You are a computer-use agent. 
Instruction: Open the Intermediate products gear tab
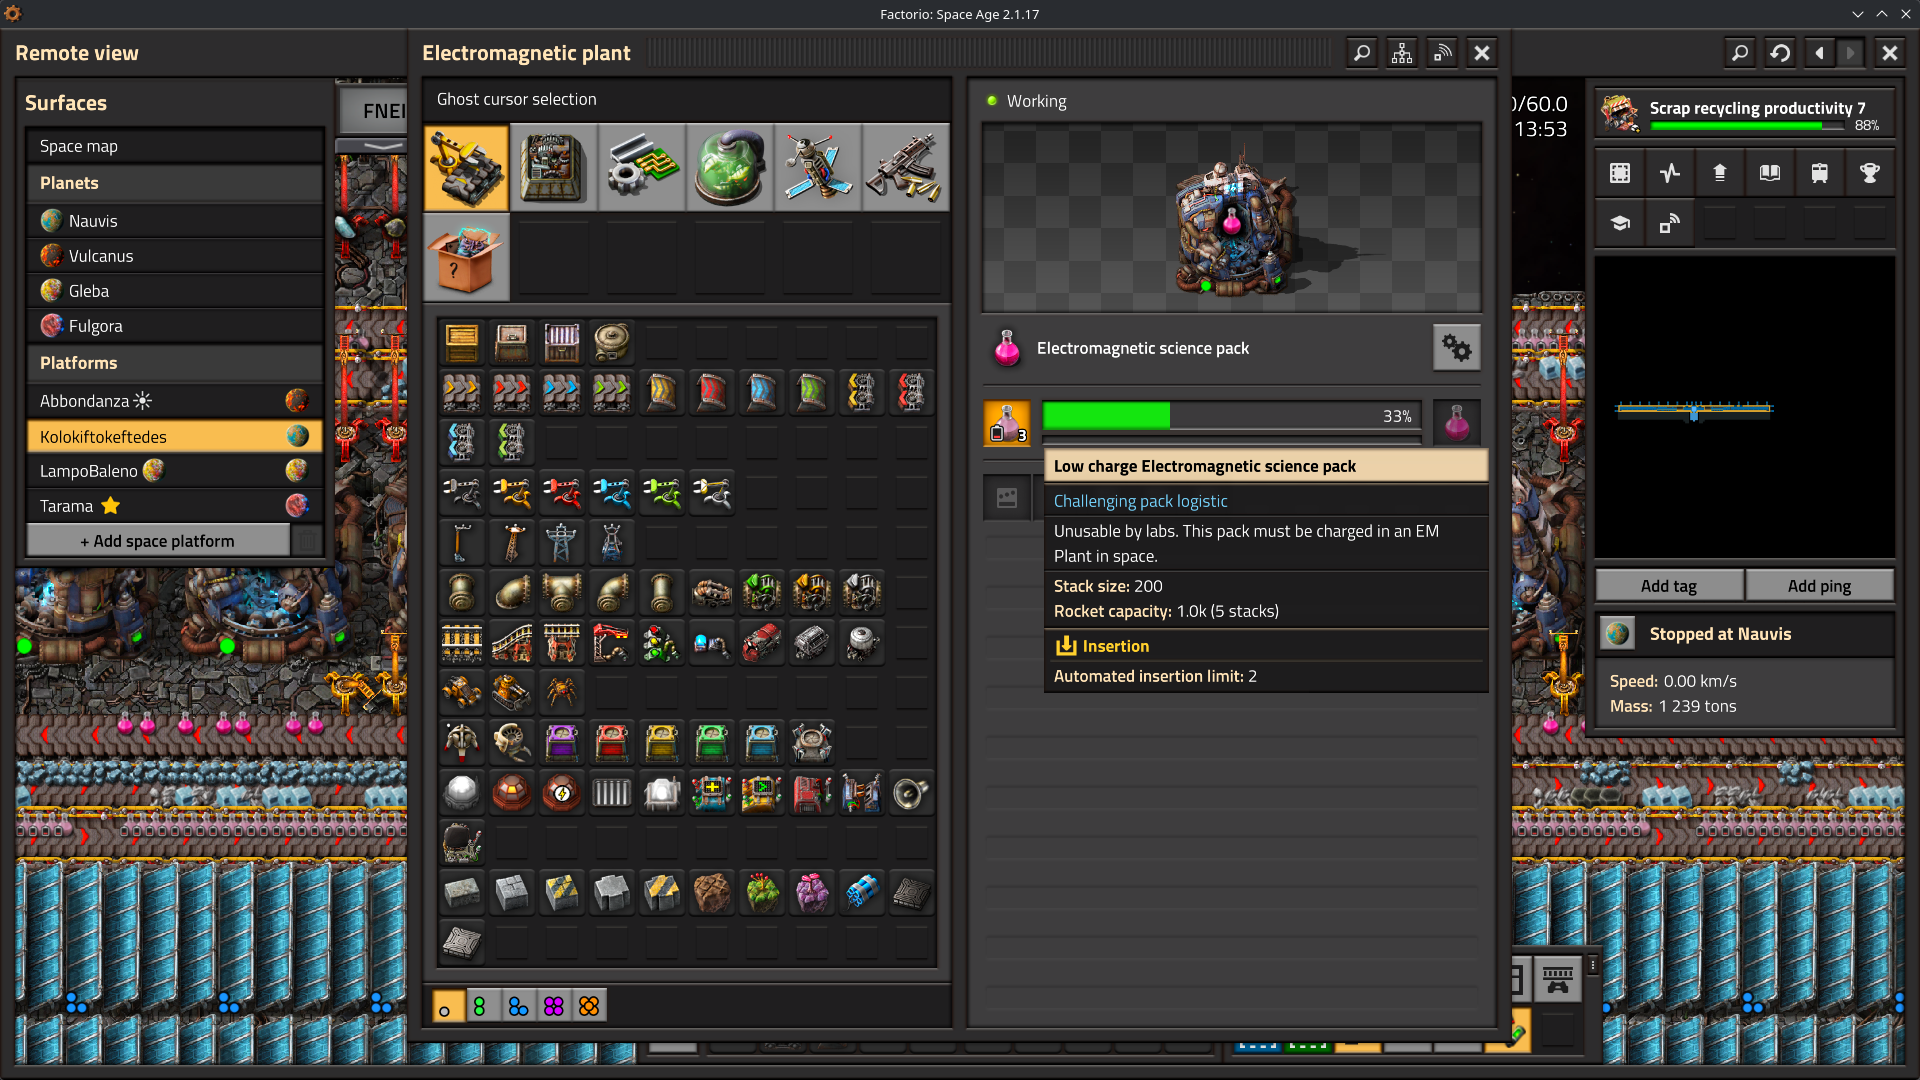pyautogui.click(x=642, y=167)
